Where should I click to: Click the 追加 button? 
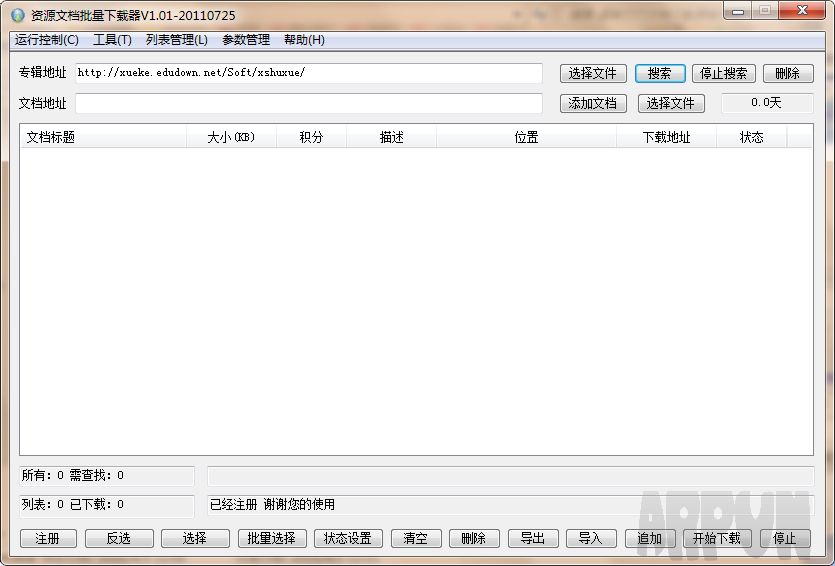(x=650, y=538)
